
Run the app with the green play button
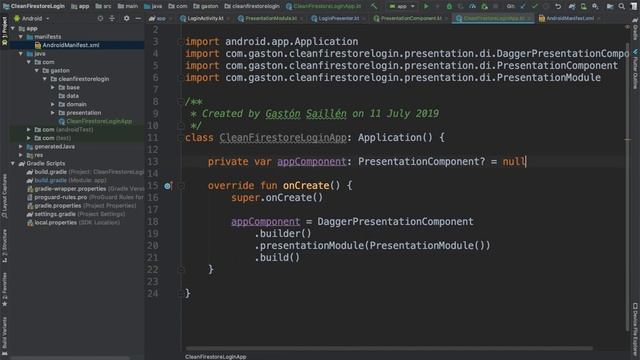tap(426, 6)
